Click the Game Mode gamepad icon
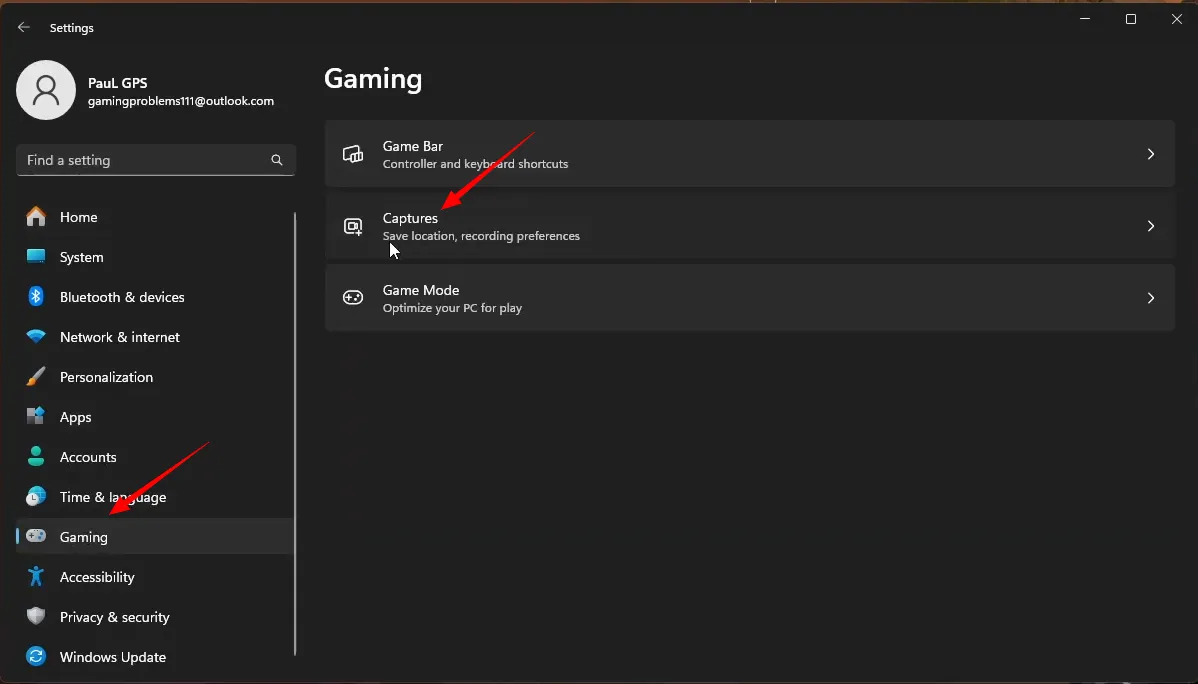 tap(353, 298)
